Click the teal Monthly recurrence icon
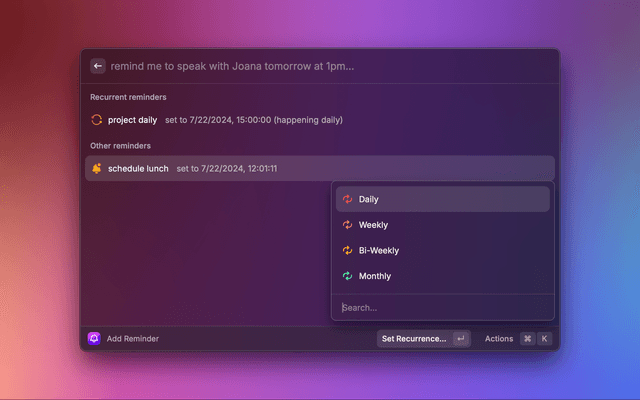 [347, 276]
